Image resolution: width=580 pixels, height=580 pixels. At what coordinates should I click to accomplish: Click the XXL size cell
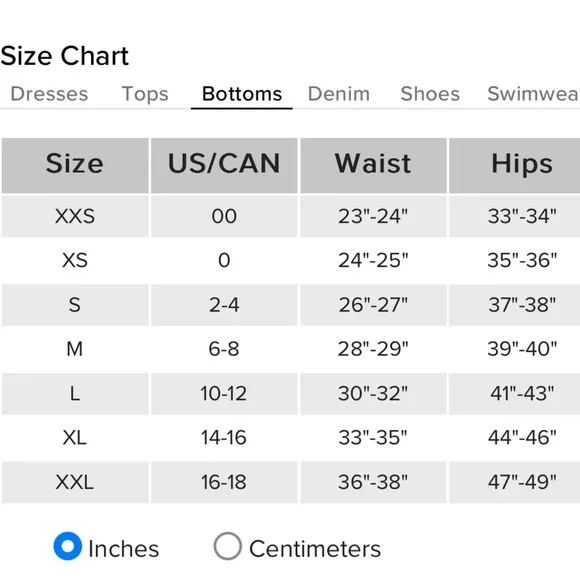pos(75,482)
